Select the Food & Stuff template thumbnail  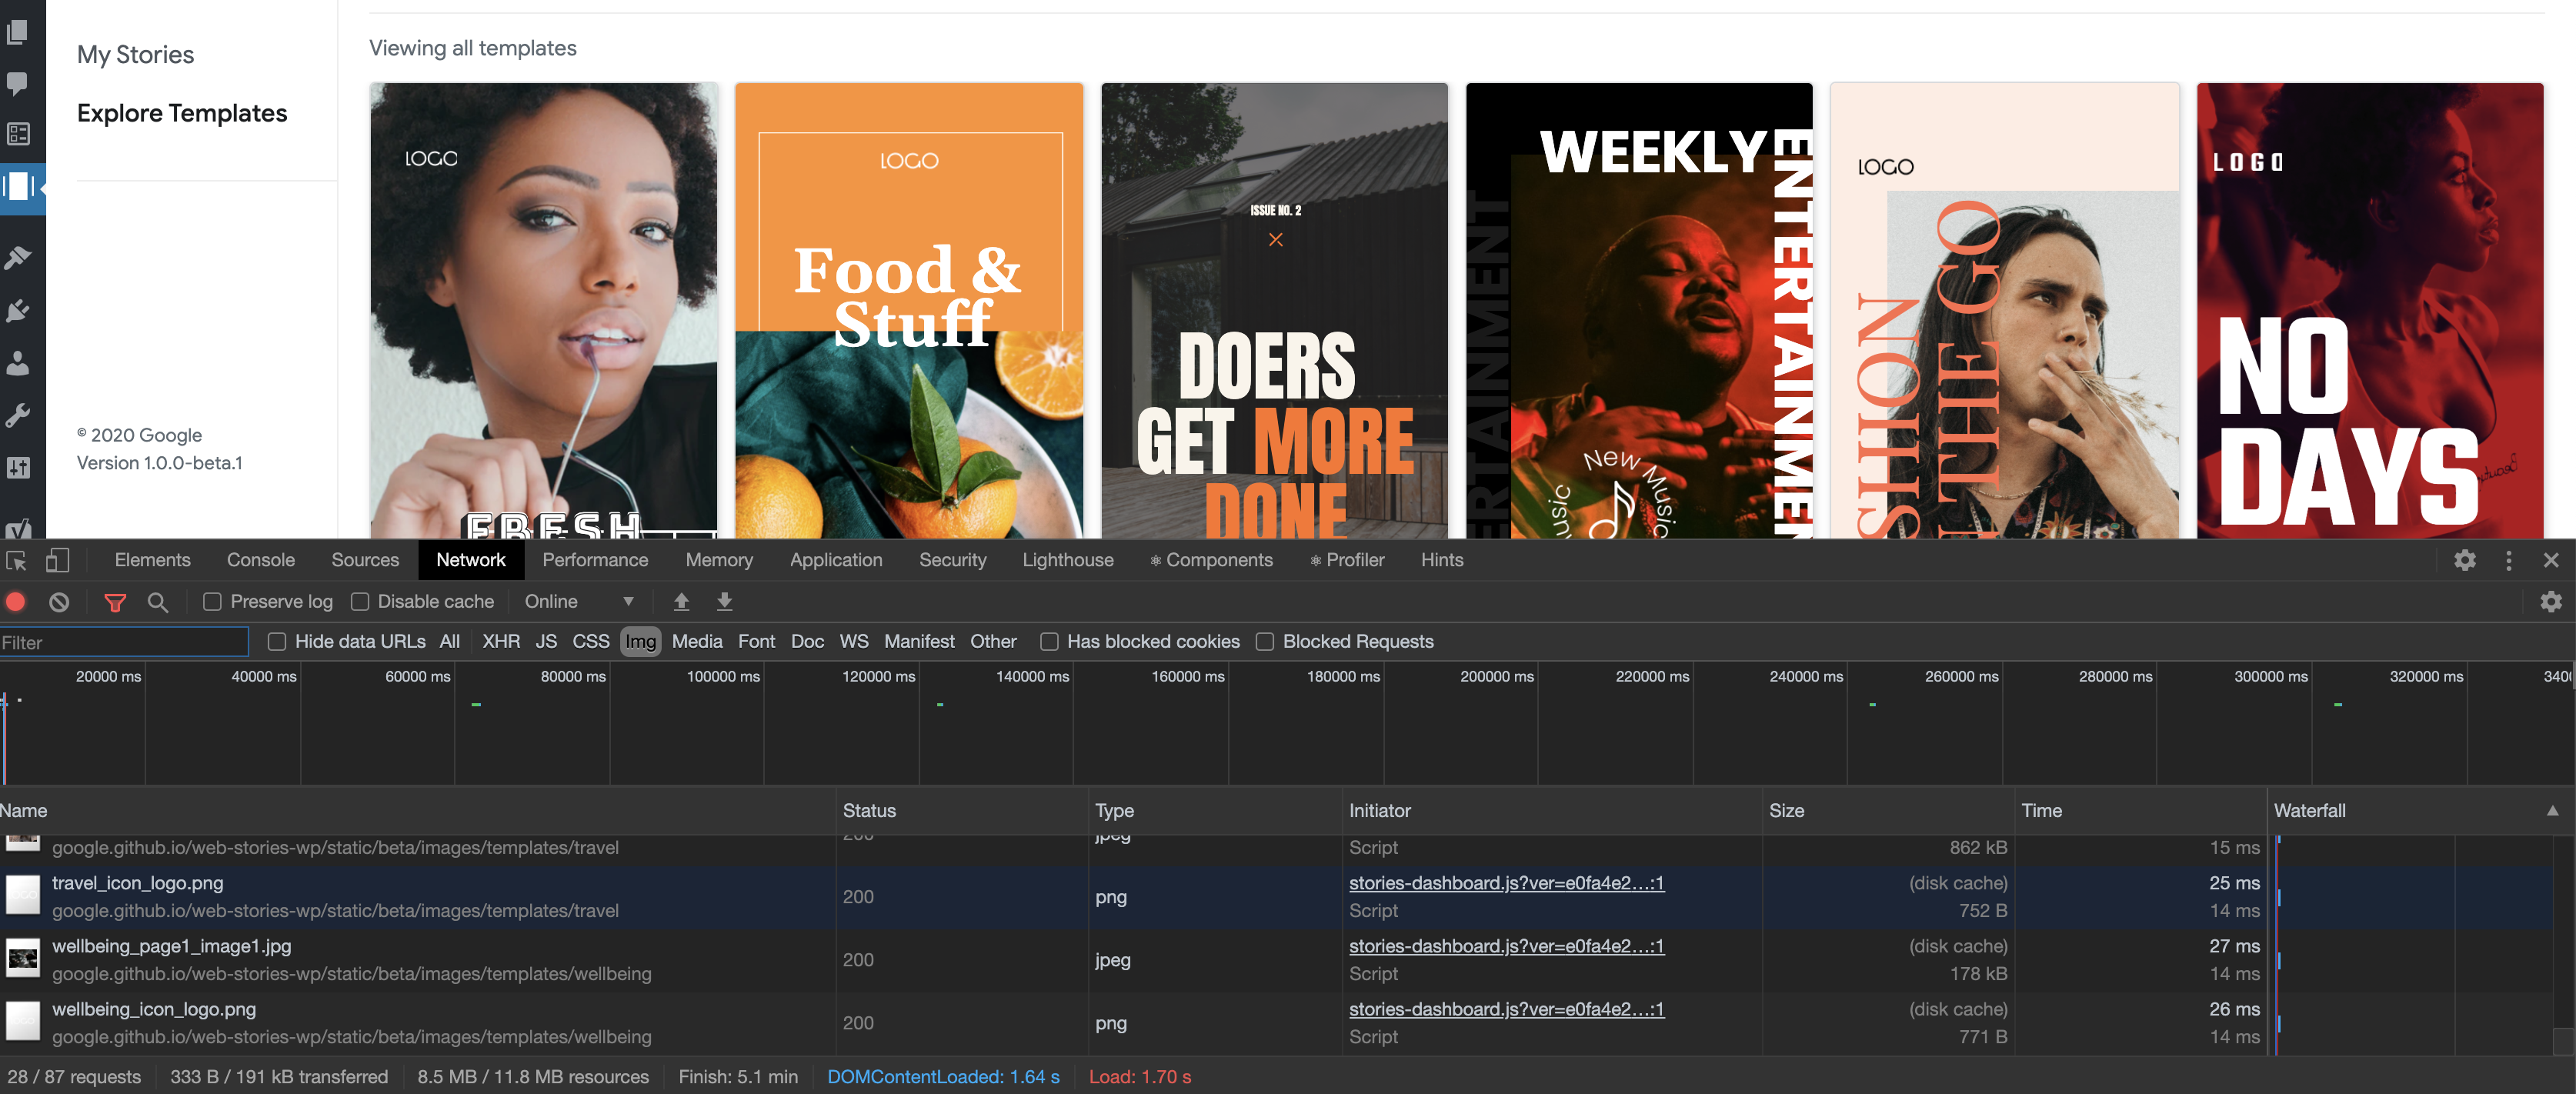click(x=909, y=311)
